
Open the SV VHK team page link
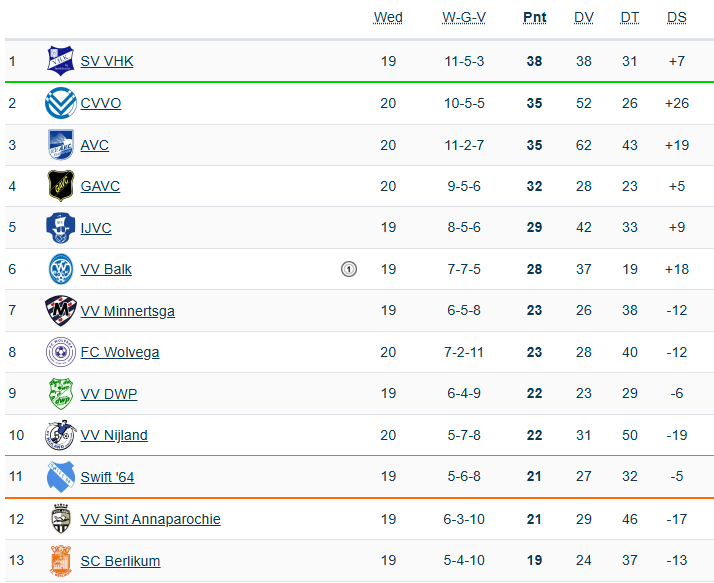[107, 61]
